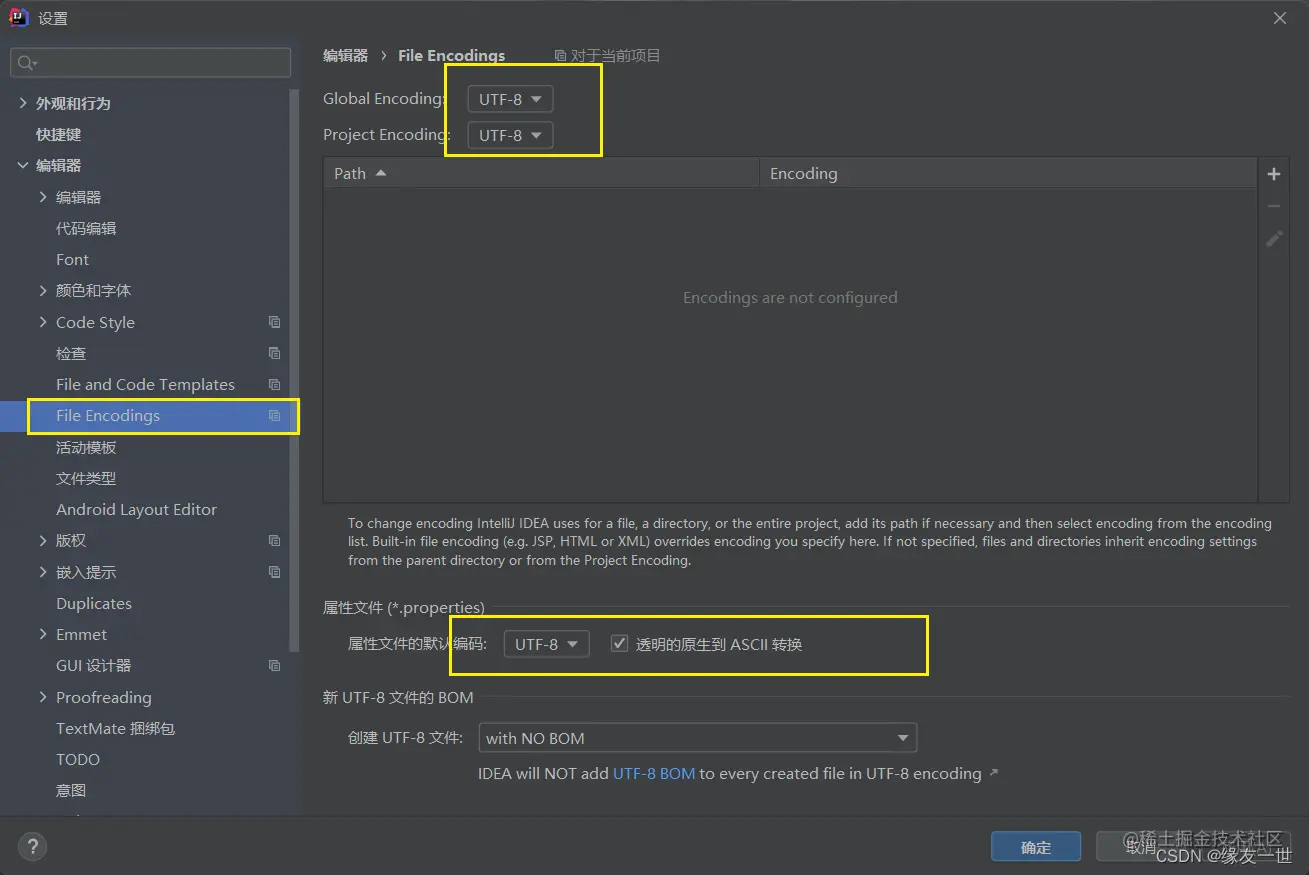
Task: Click the 对于当前项目 copy icon in breadcrumb
Action: click(560, 56)
